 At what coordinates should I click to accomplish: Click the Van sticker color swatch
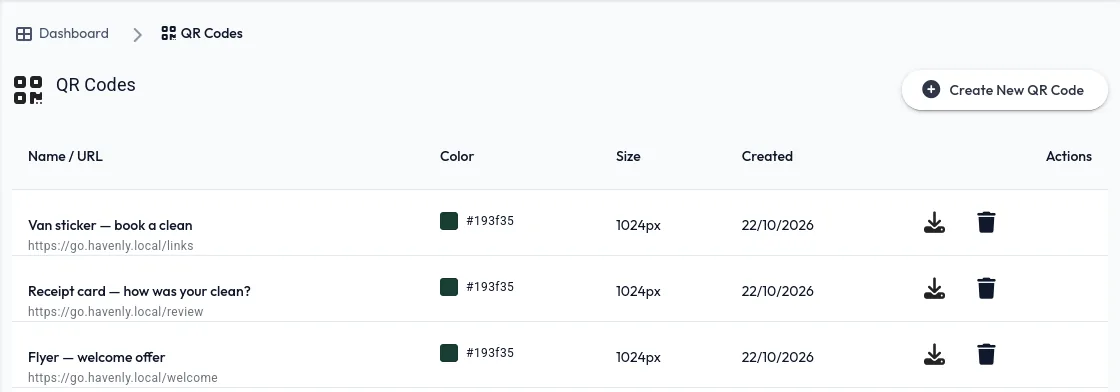point(449,221)
